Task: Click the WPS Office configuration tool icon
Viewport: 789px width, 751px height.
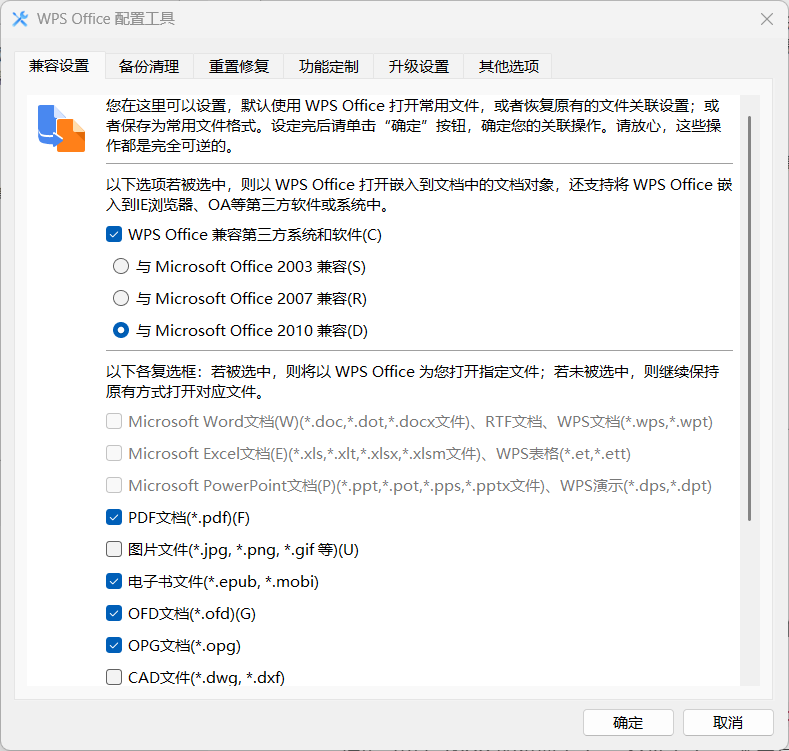Action: tap(20, 19)
